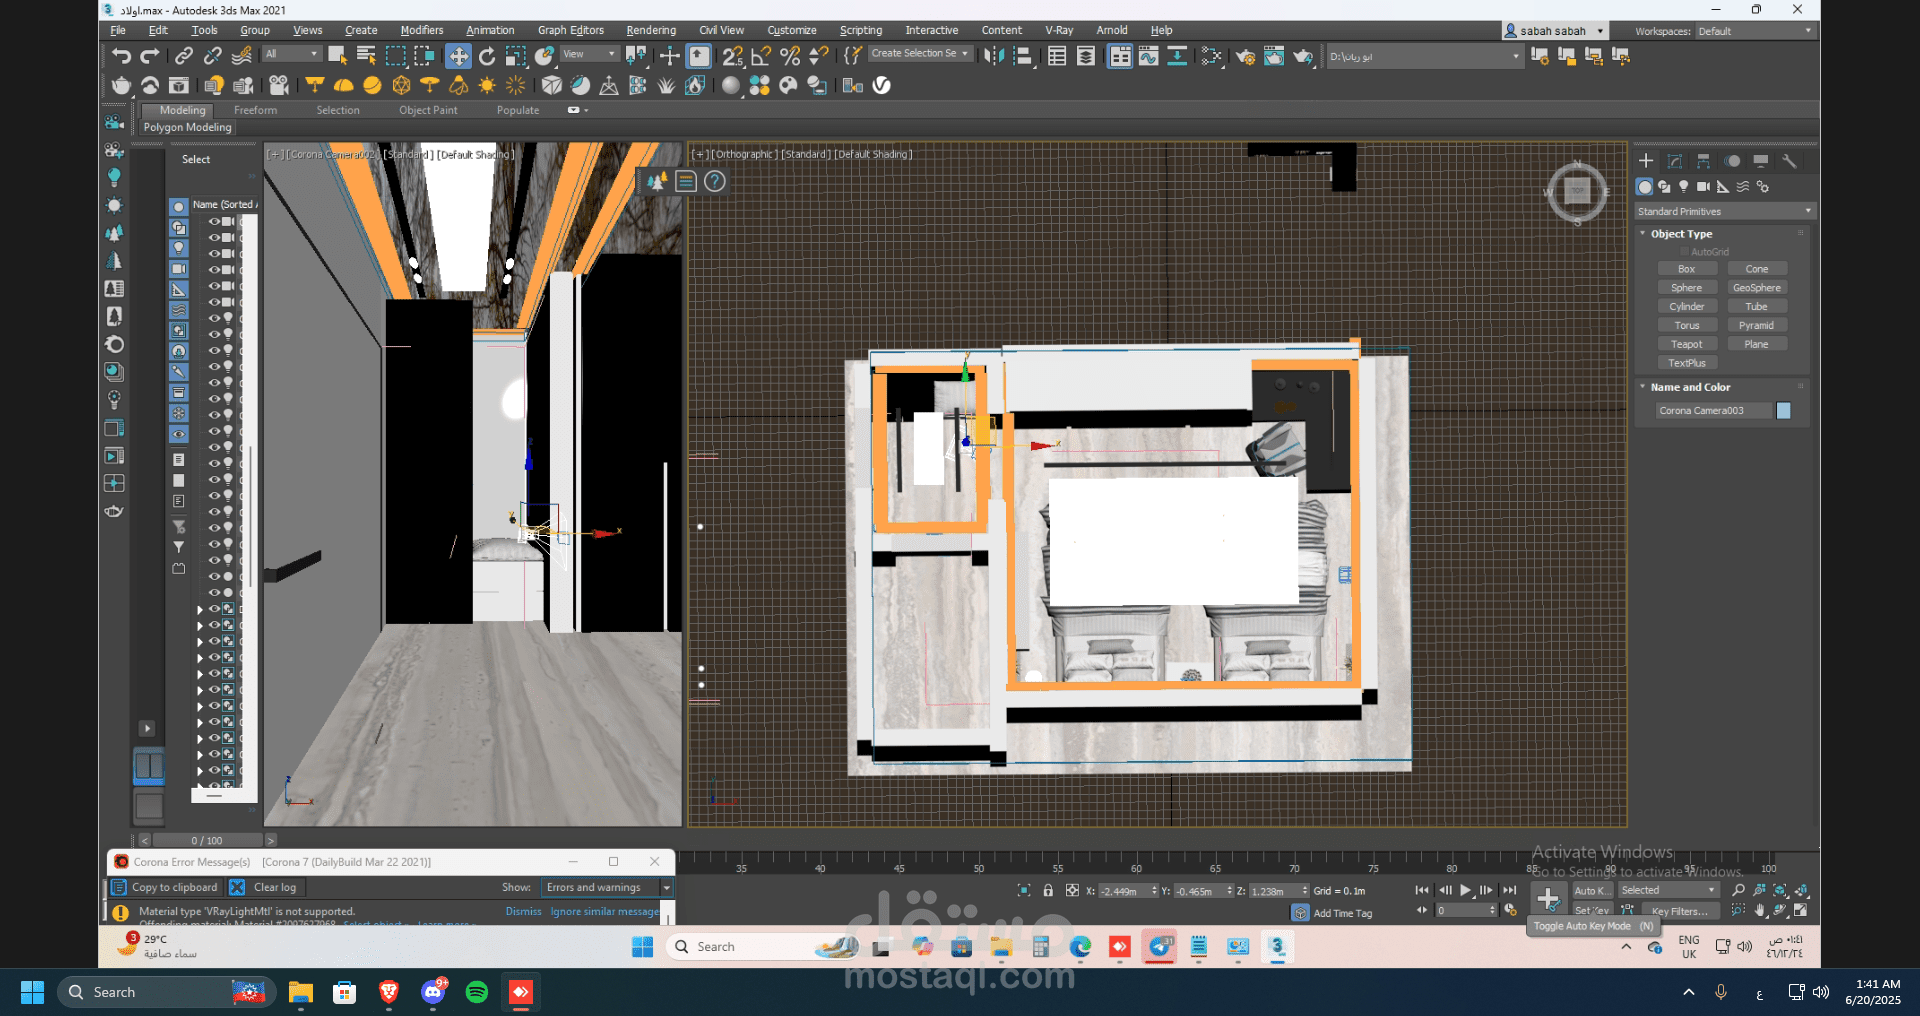Image resolution: width=1920 pixels, height=1016 pixels.
Task: Open the Workspaces 'Default' dropdown
Action: (1755, 31)
